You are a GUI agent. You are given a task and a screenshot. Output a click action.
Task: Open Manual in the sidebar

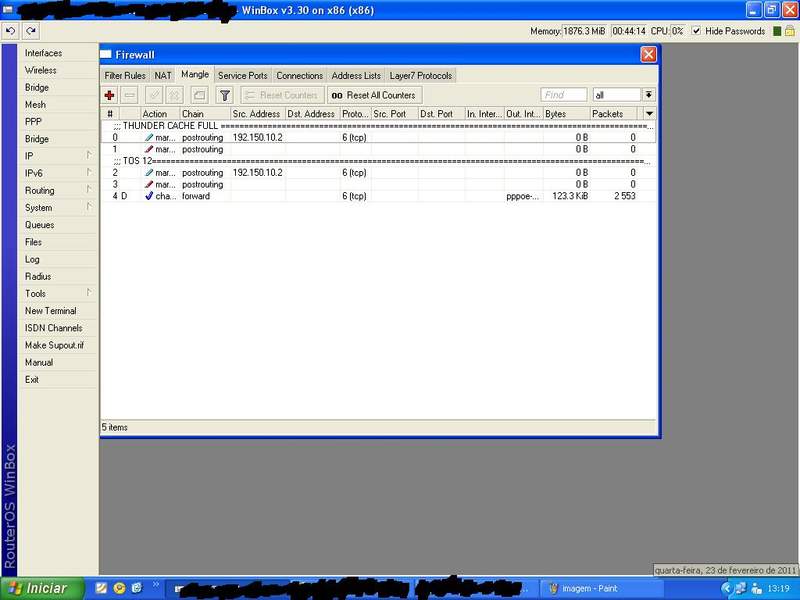coord(58,362)
